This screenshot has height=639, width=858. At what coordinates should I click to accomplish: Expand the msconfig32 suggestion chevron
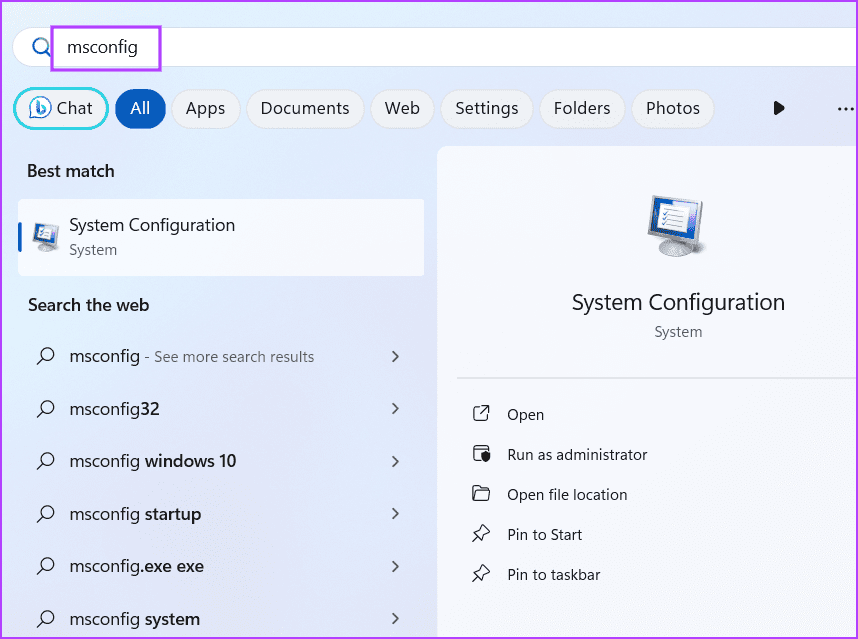(x=395, y=409)
